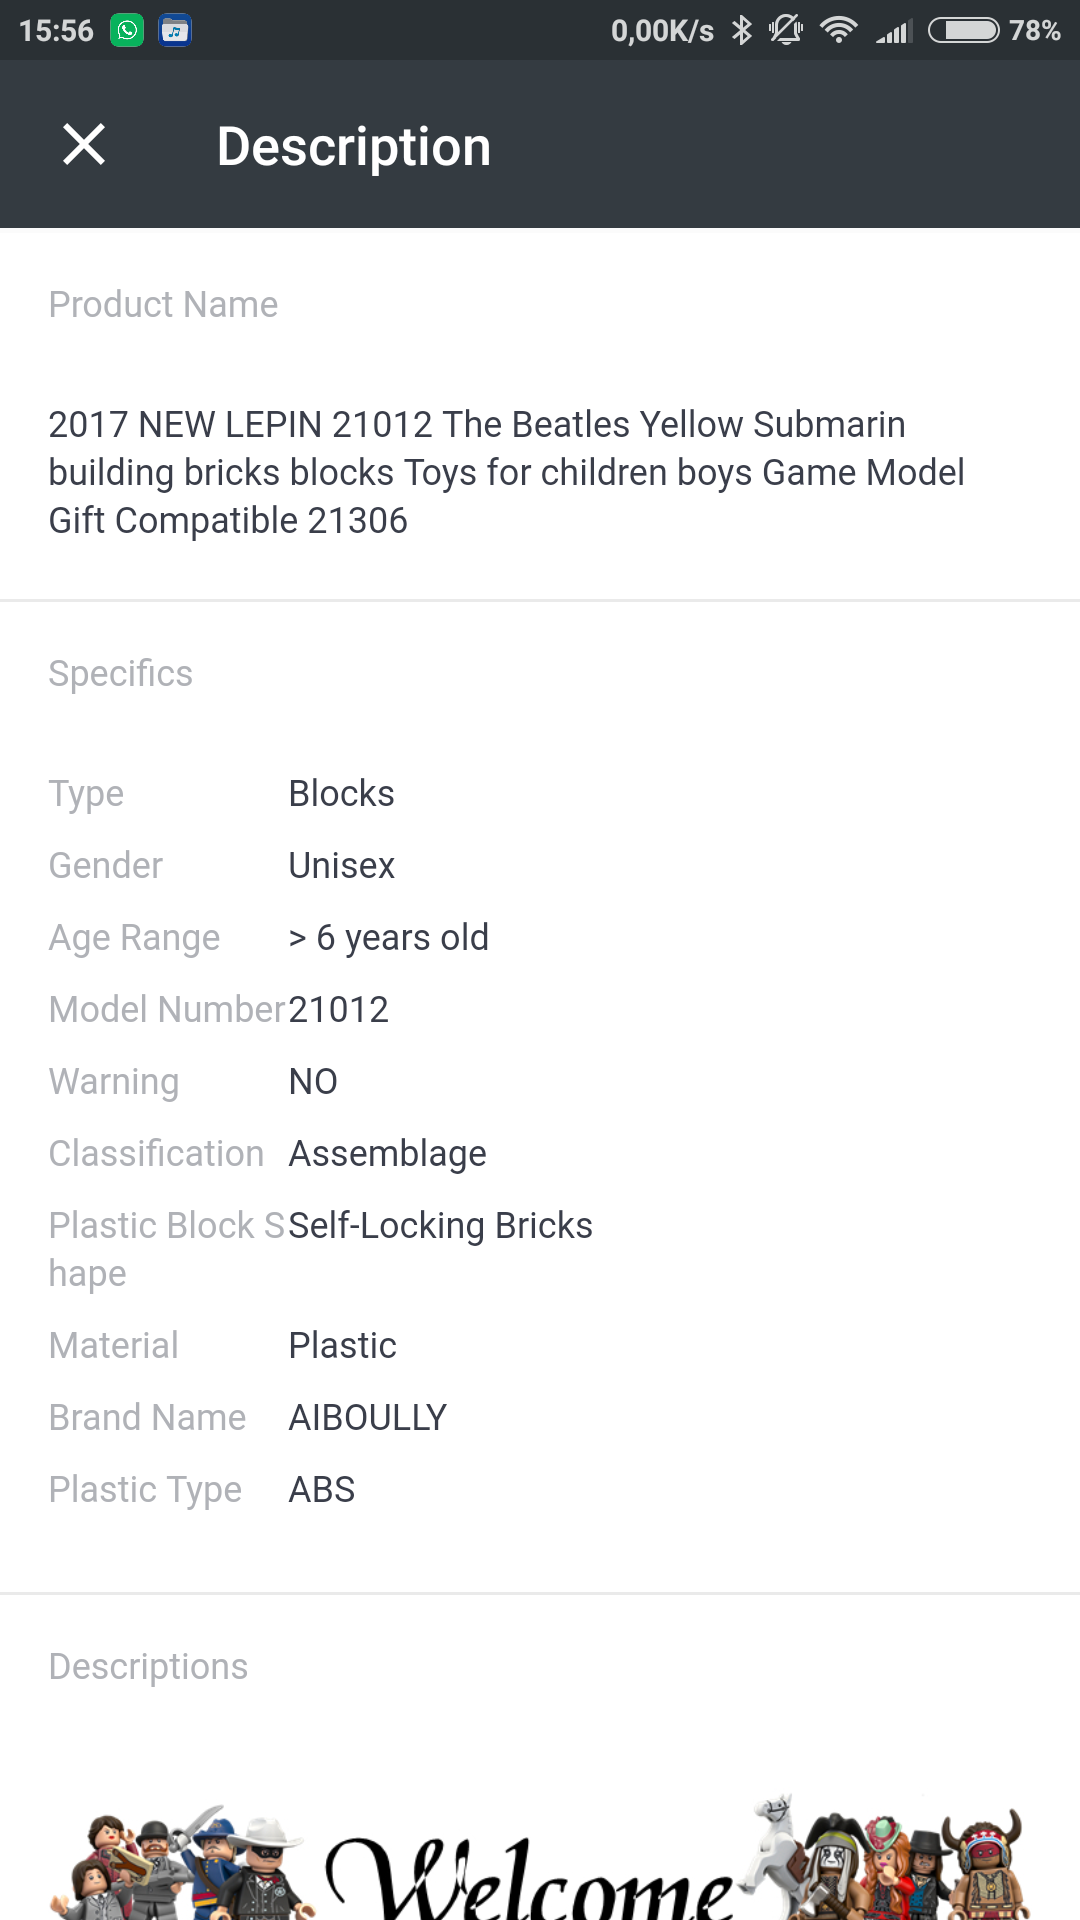Select the LEPIN 21012 product name text
The height and width of the screenshot is (1920, 1080).
(x=506, y=472)
